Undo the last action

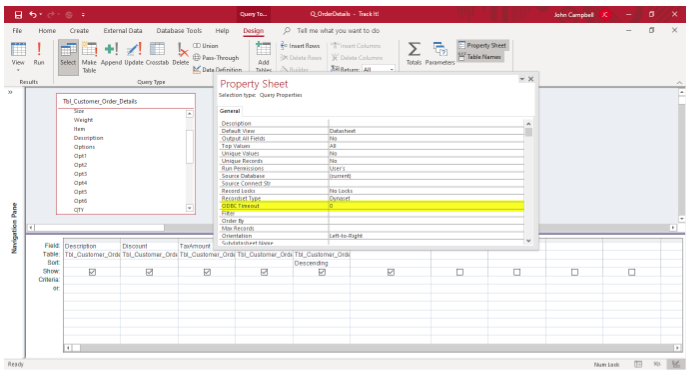33,15
